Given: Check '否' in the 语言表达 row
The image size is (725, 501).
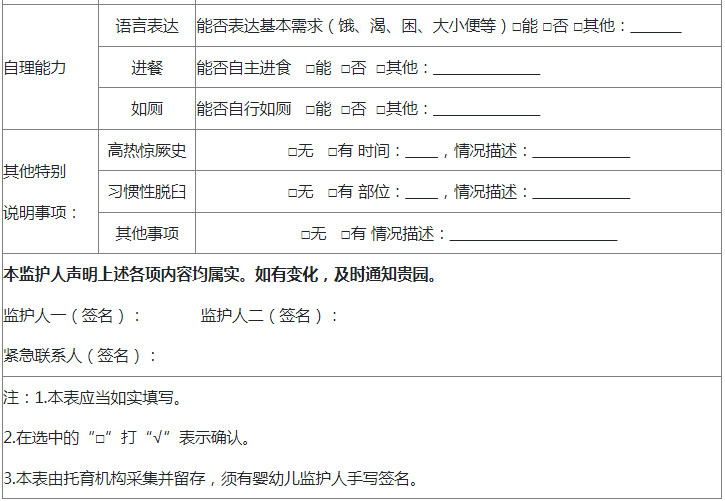Looking at the screenshot, I should [547, 27].
